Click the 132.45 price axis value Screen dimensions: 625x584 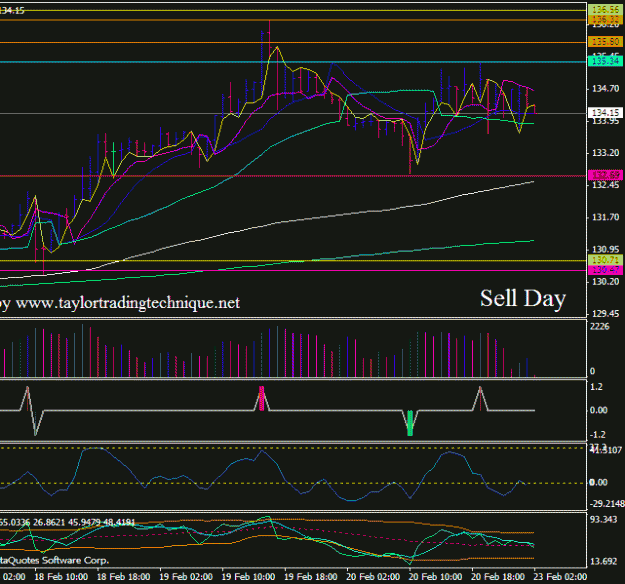pos(605,185)
